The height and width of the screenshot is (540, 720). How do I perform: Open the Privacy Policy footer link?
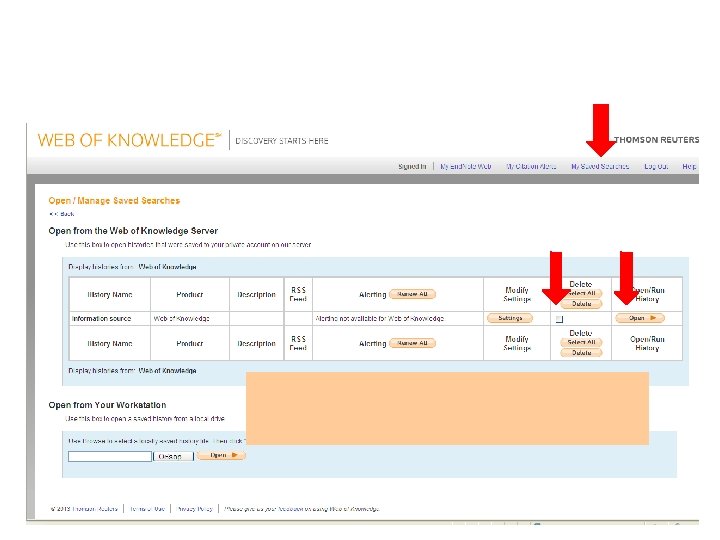[195, 509]
